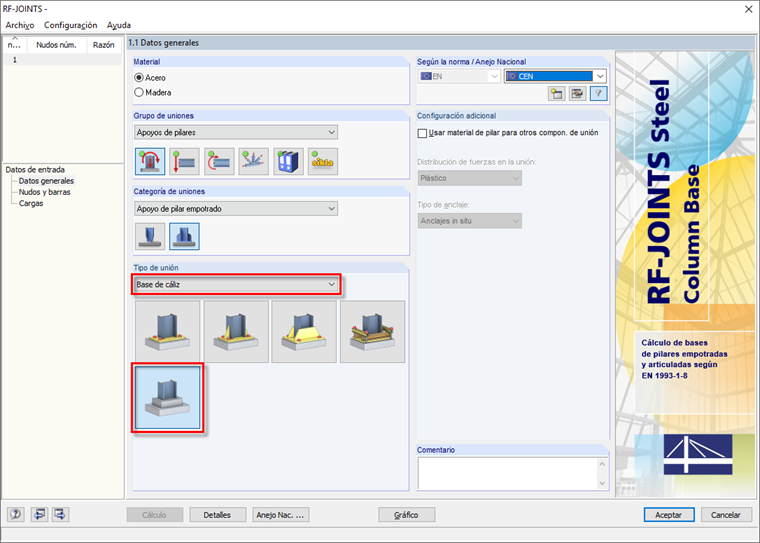Choose the pocket foundation joint type thumbnail
The width and height of the screenshot is (760, 543).
(167, 398)
